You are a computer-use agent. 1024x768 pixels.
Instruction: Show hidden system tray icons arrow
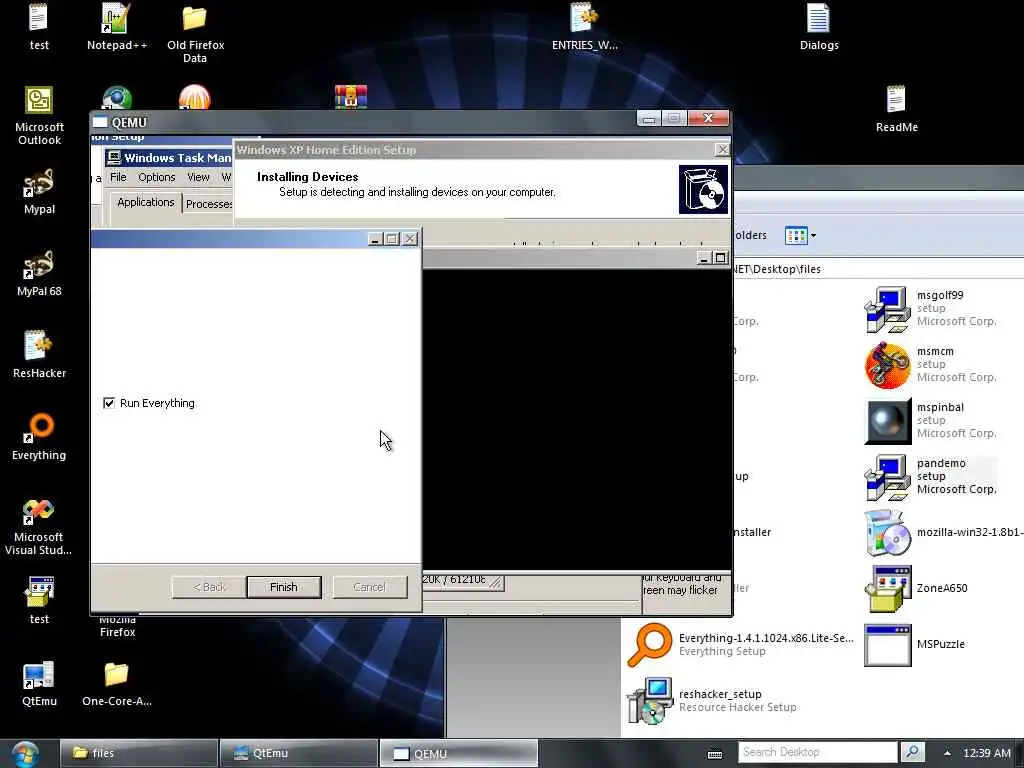[x=947, y=753]
